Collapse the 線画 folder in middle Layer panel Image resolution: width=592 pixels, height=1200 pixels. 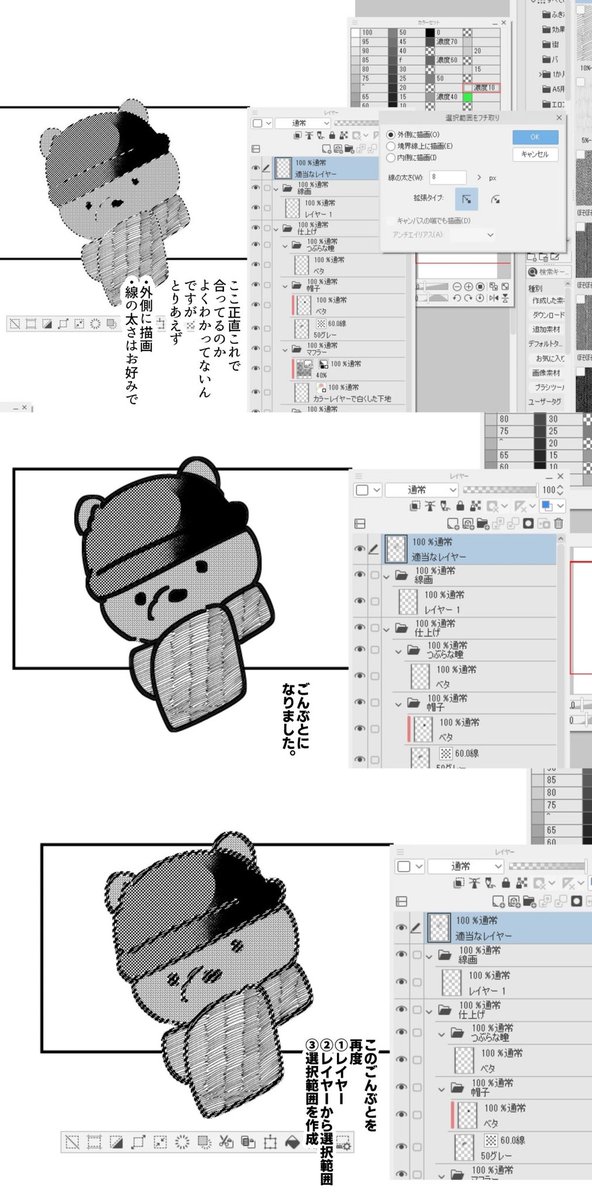point(387,576)
